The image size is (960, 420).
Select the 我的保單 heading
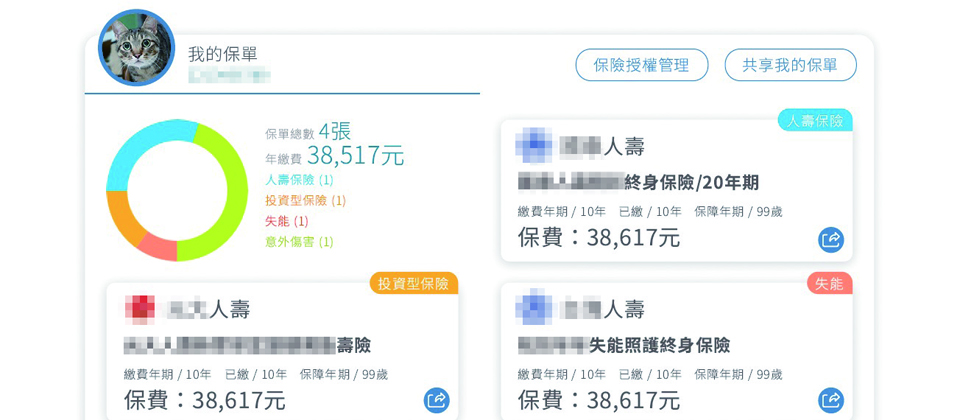coord(223,54)
